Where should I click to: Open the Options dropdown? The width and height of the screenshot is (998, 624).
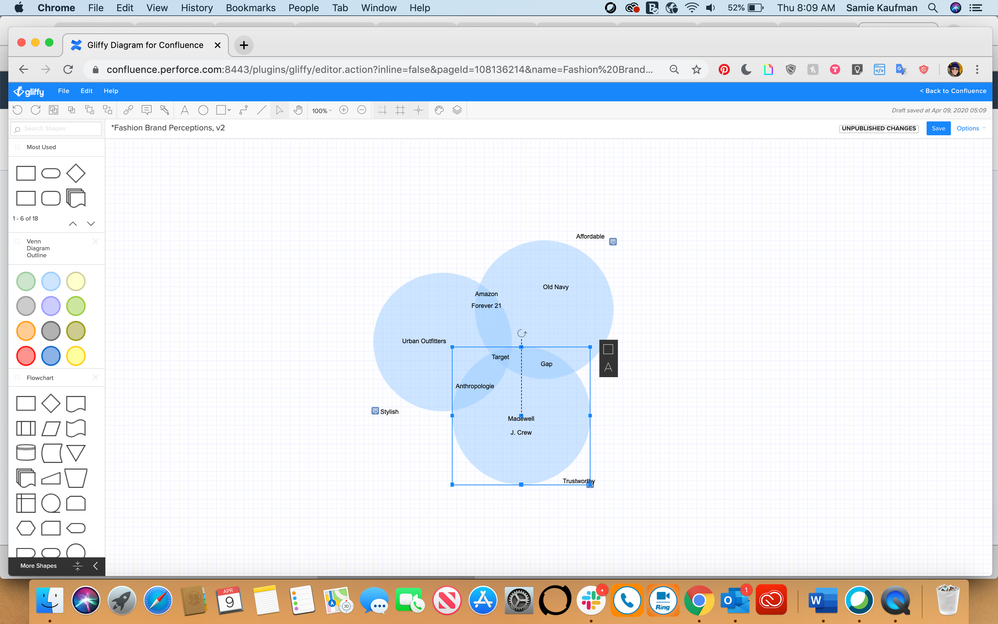tap(971, 129)
